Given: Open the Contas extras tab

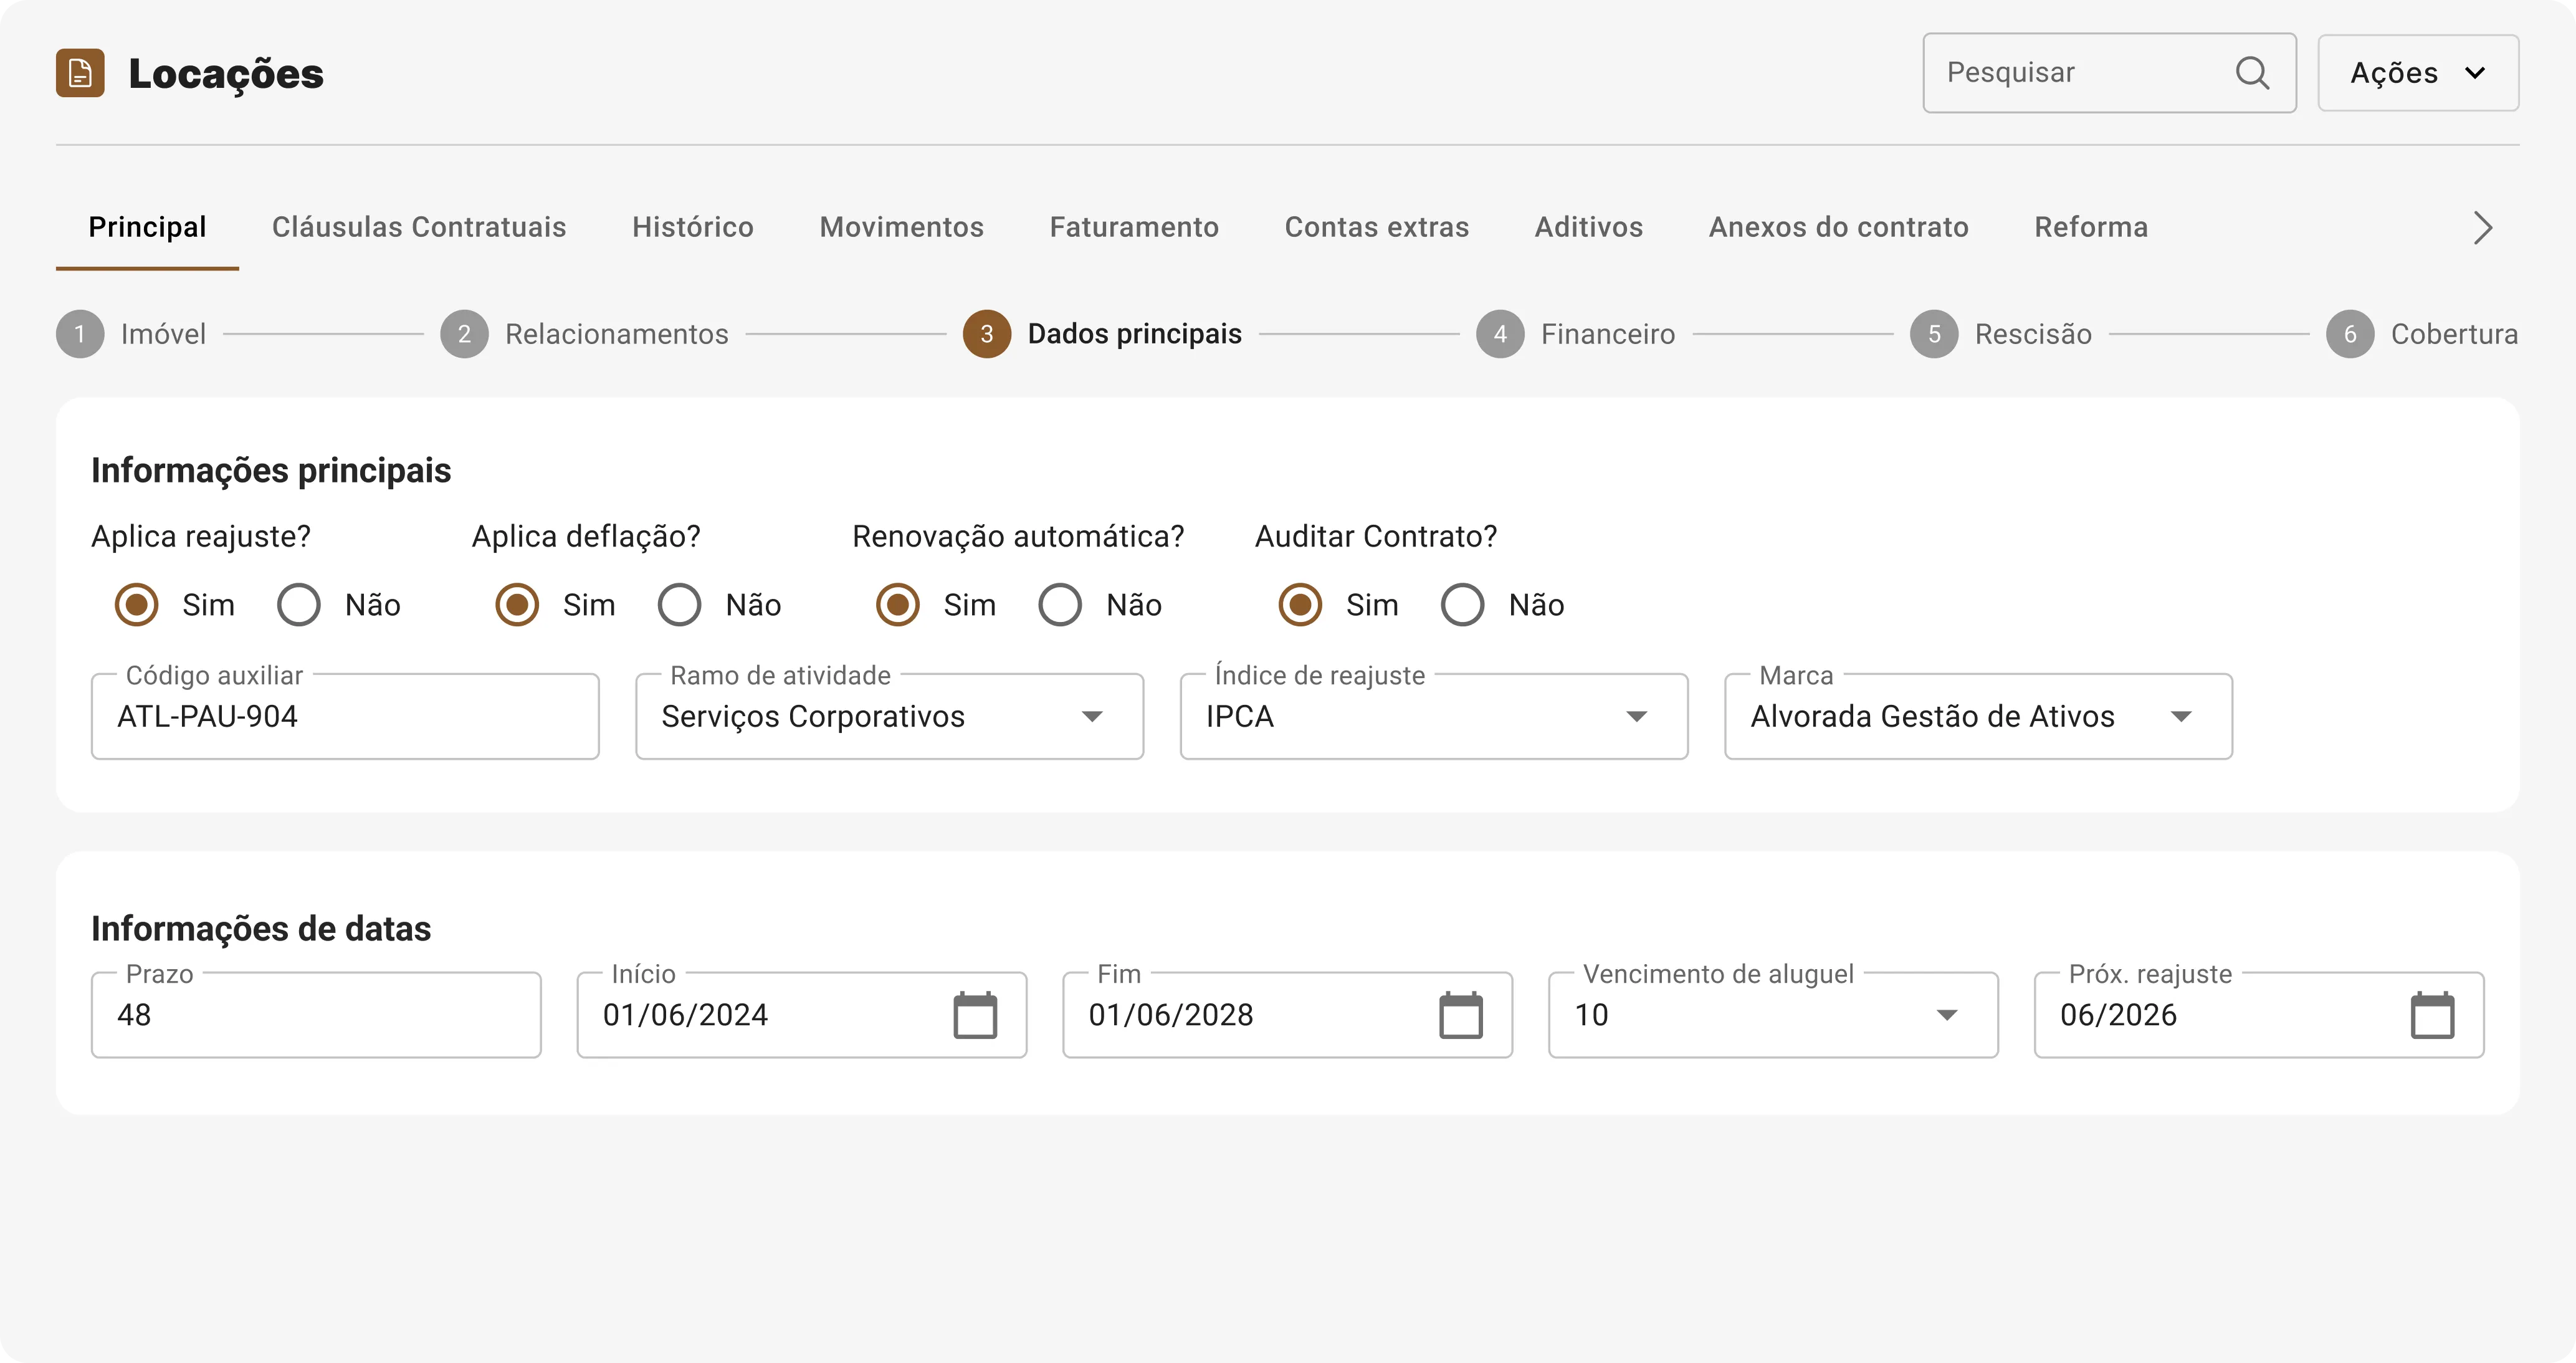Looking at the screenshot, I should [x=1377, y=227].
